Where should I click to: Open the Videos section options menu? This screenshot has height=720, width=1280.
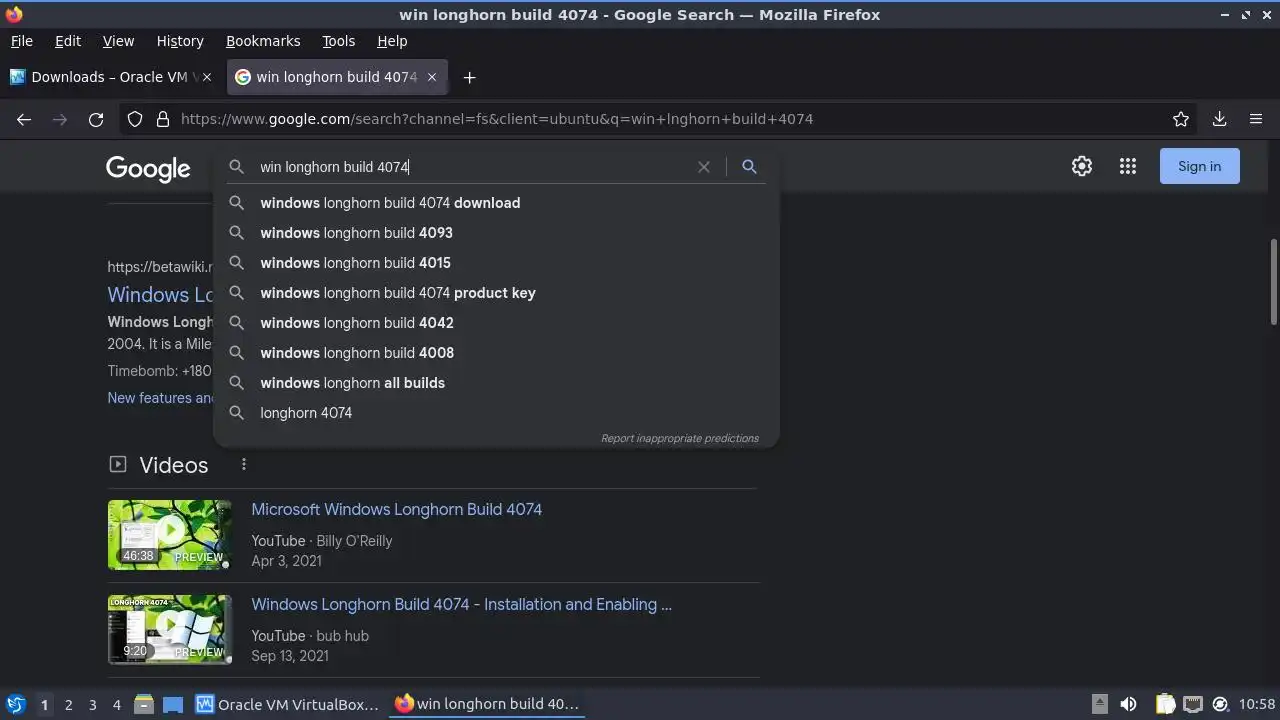coord(243,464)
